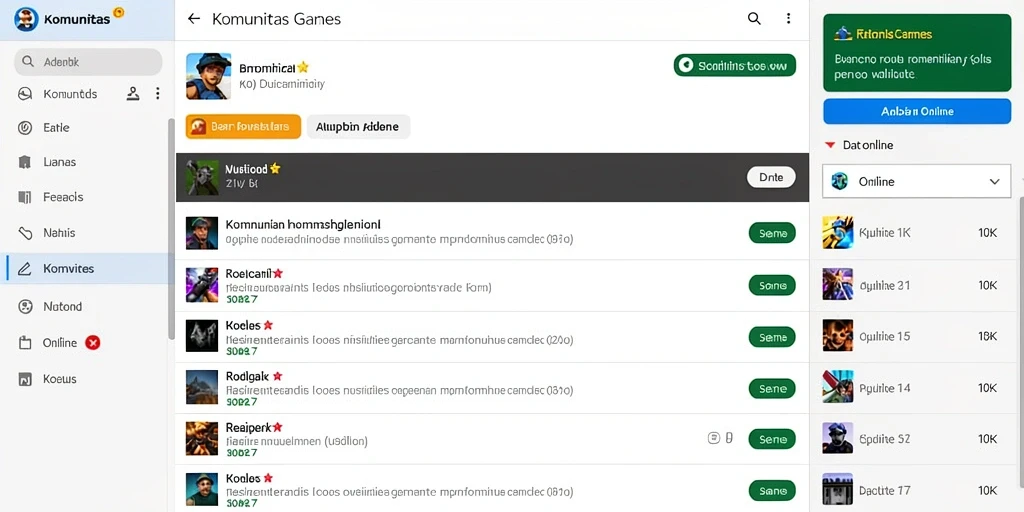The image size is (1024, 512).
Task: Click the Dnte button on Nustiood row
Action: [x=771, y=177]
